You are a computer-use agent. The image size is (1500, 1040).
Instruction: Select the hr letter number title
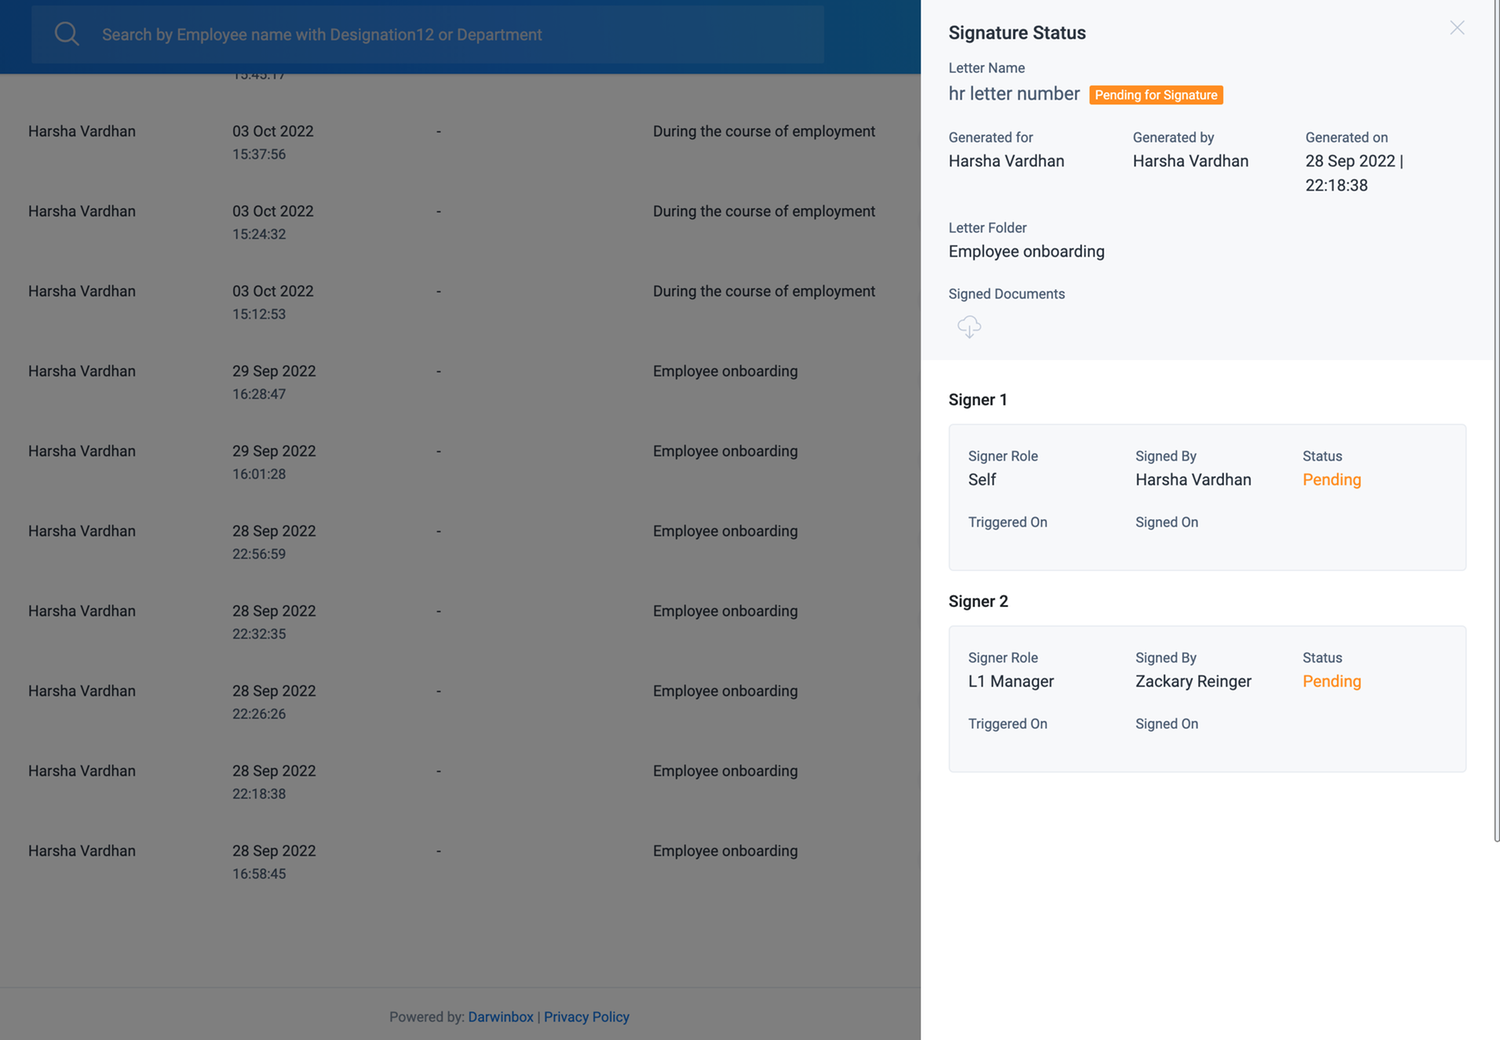(1014, 93)
